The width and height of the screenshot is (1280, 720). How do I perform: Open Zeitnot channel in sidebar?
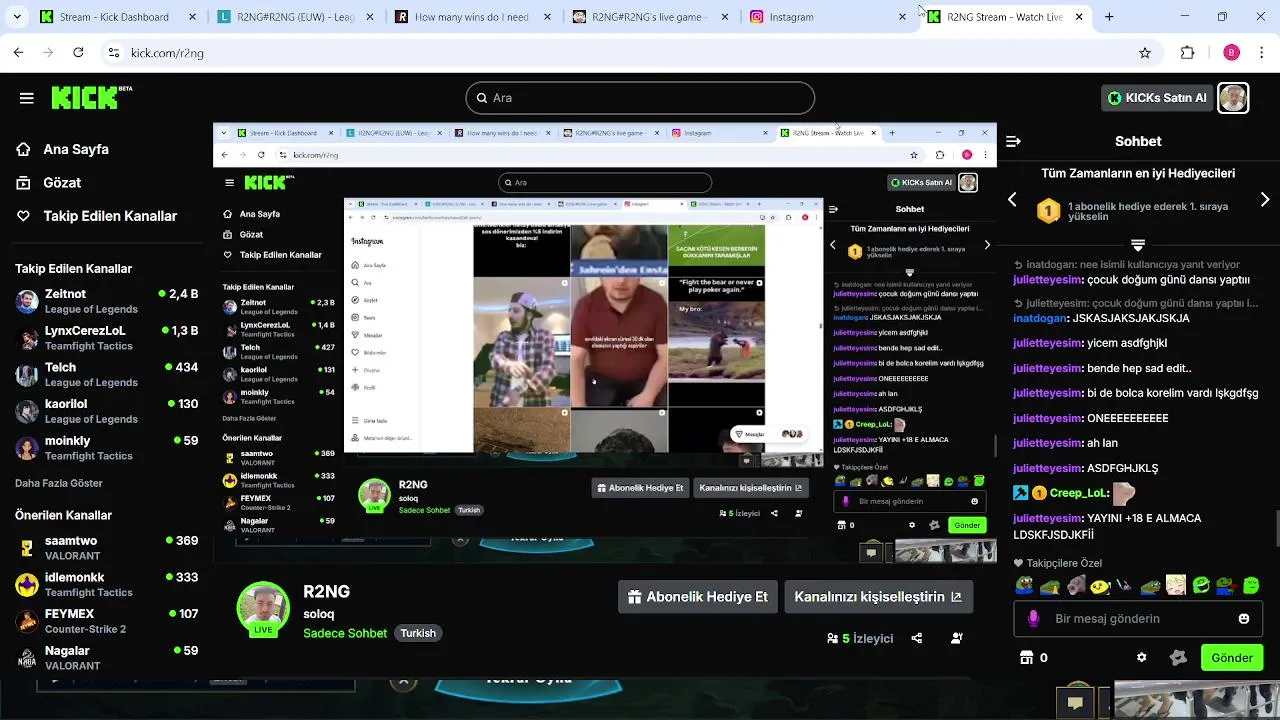click(106, 301)
